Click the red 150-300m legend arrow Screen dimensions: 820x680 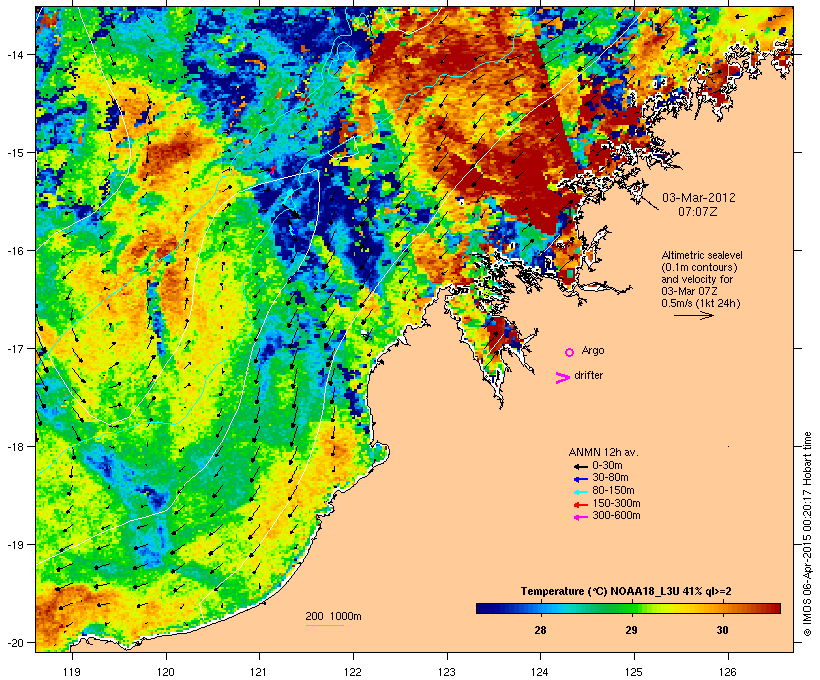click(581, 505)
